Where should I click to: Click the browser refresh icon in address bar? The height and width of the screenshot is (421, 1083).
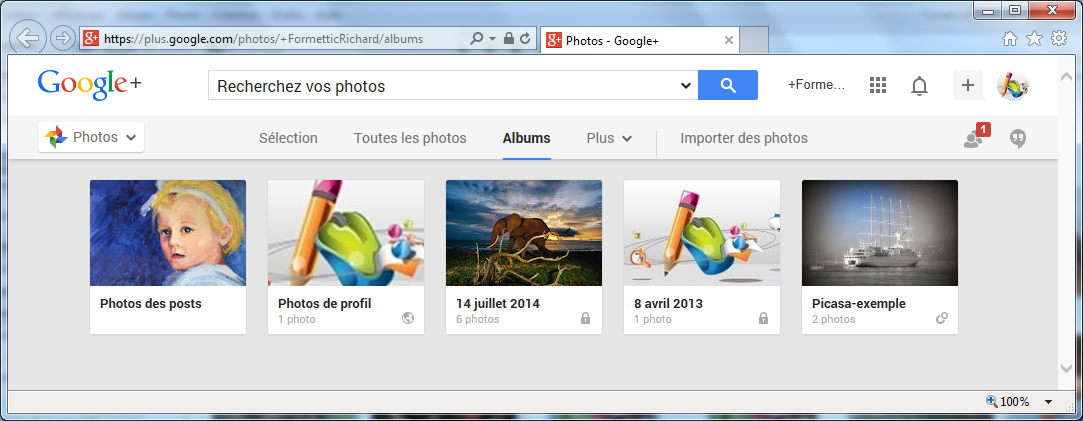click(525, 39)
